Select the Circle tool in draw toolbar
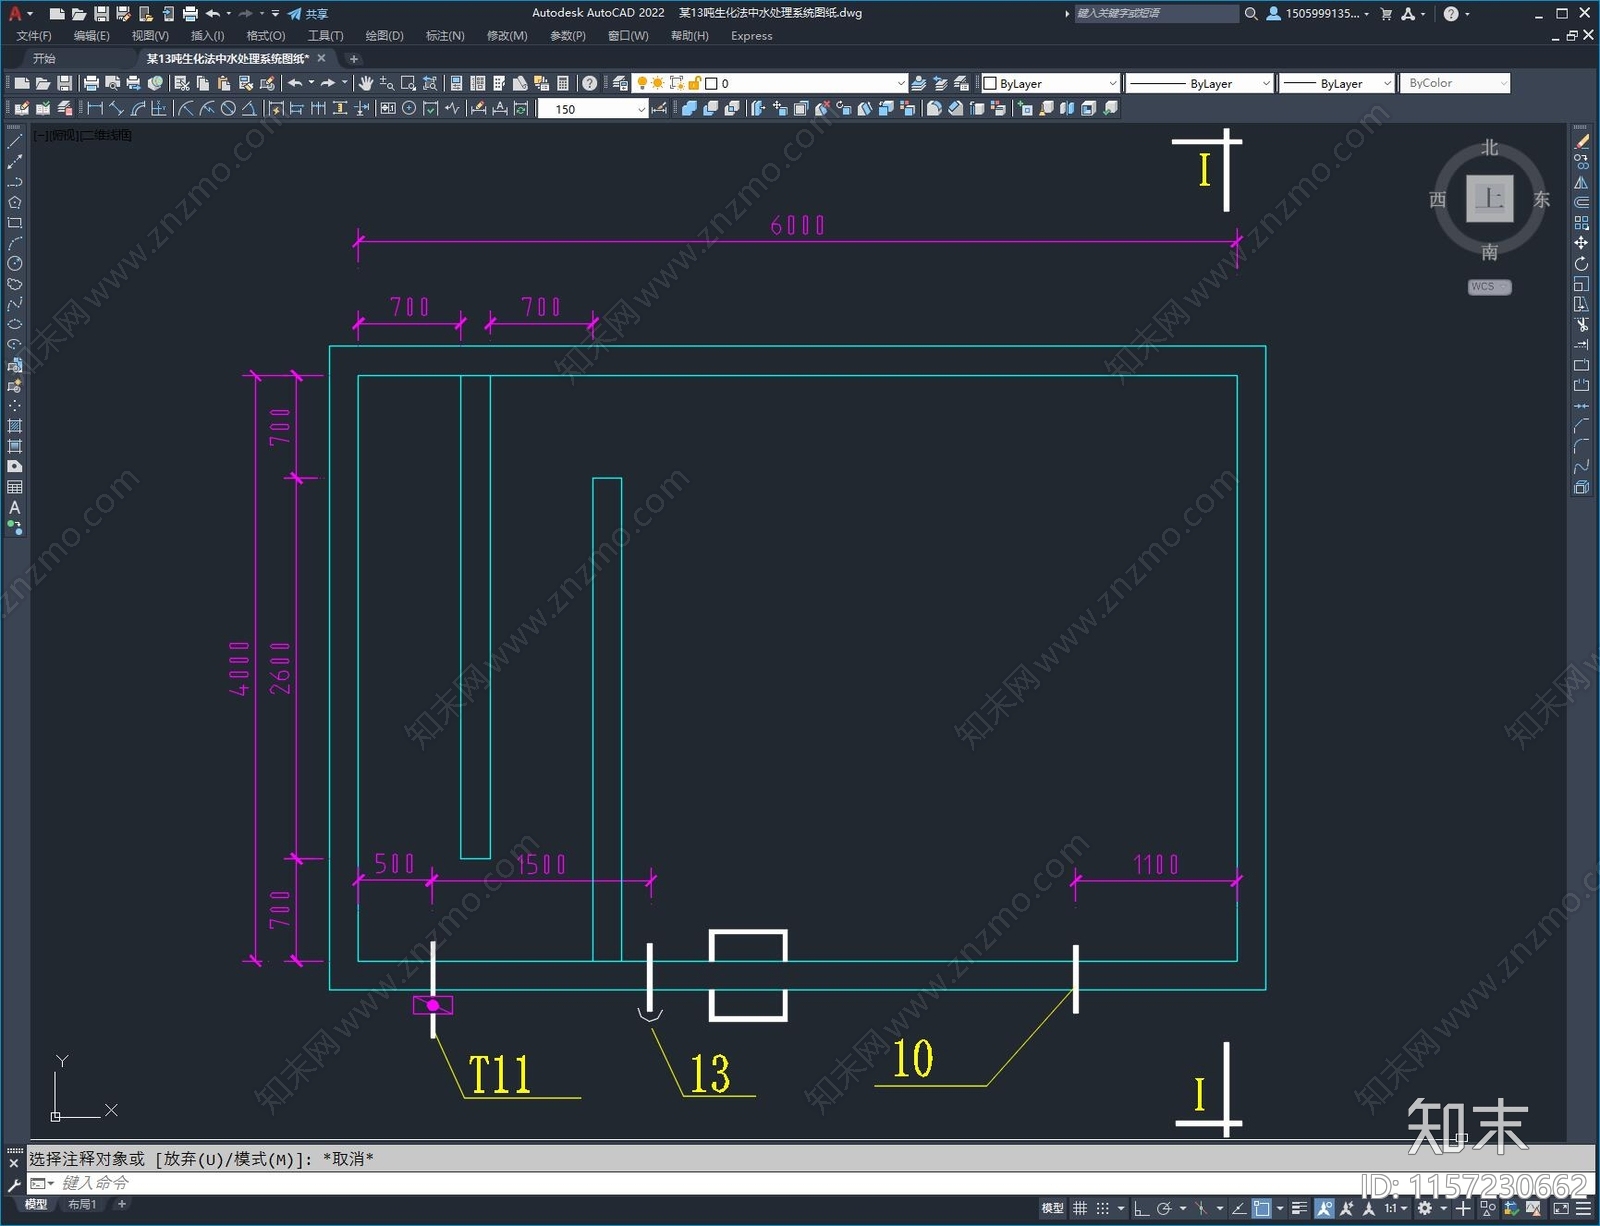Screen dimensions: 1600x1226 point(15,264)
